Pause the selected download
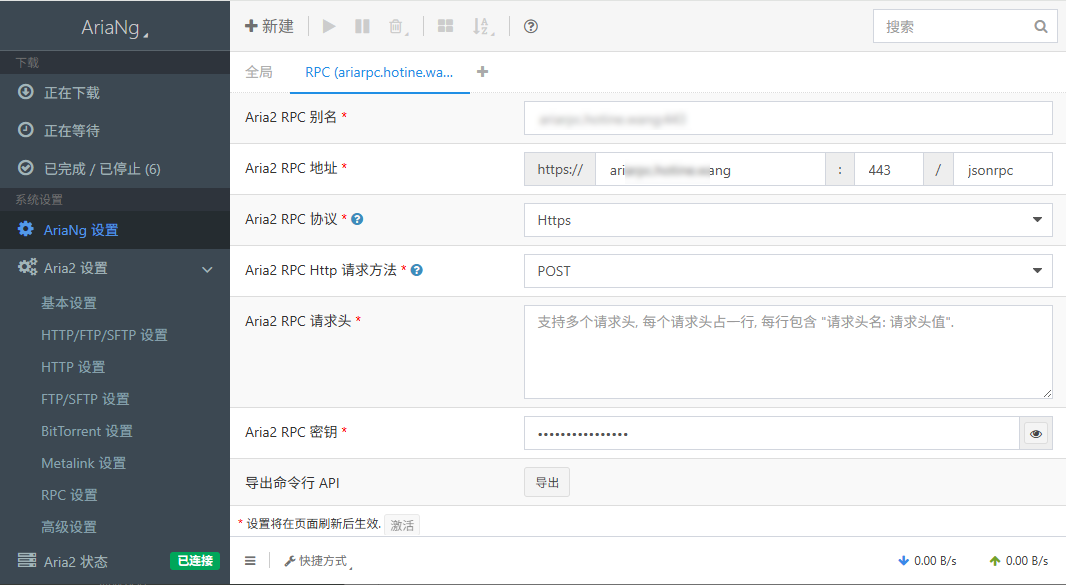 coord(362,26)
